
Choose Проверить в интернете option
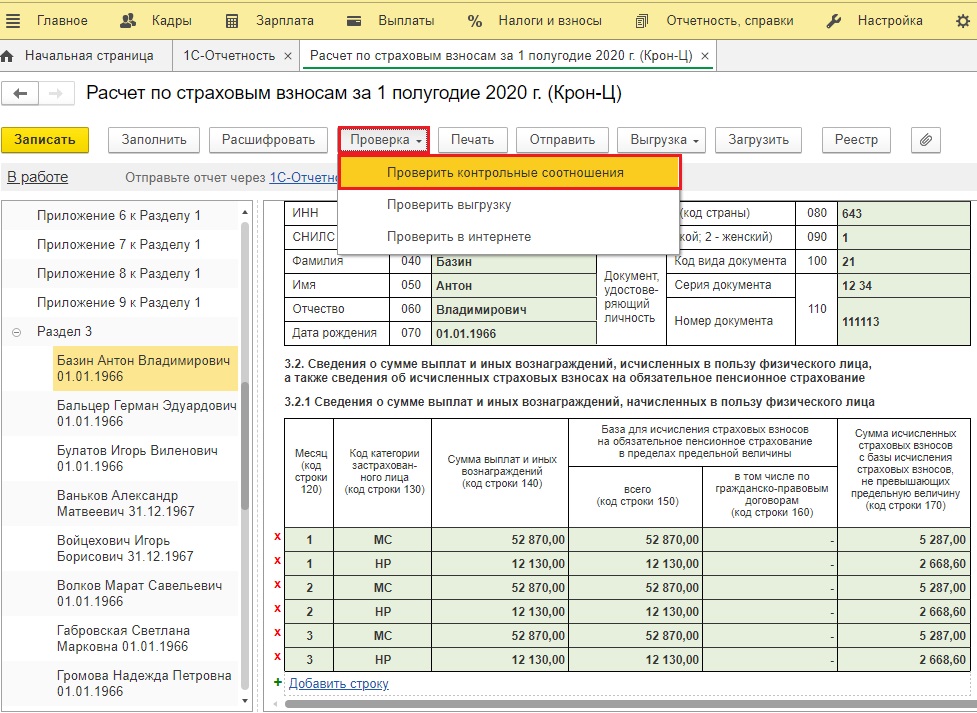pyautogui.click(x=459, y=237)
